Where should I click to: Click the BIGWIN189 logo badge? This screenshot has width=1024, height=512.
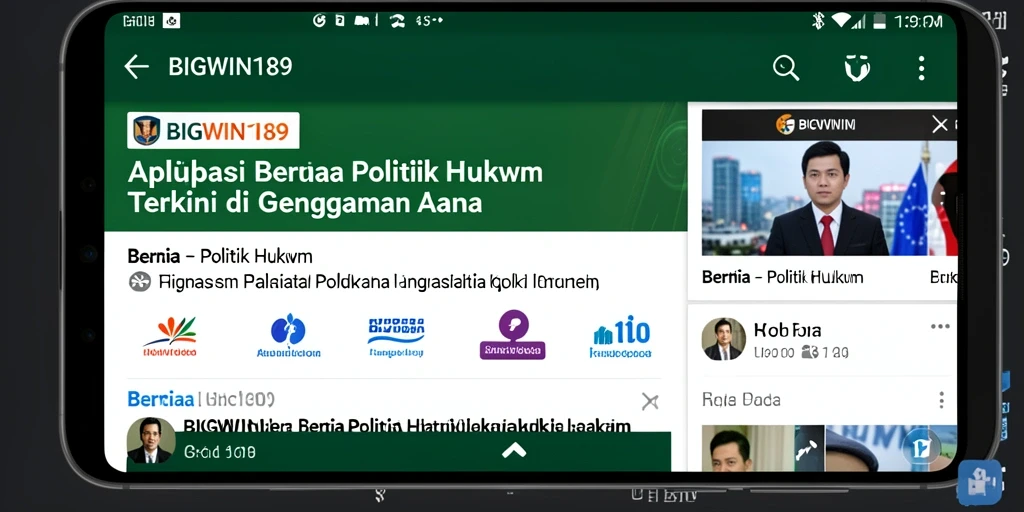[x=213, y=131]
